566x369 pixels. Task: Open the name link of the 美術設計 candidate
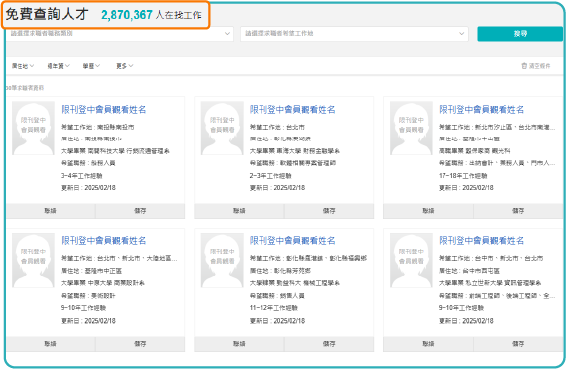click(x=104, y=240)
